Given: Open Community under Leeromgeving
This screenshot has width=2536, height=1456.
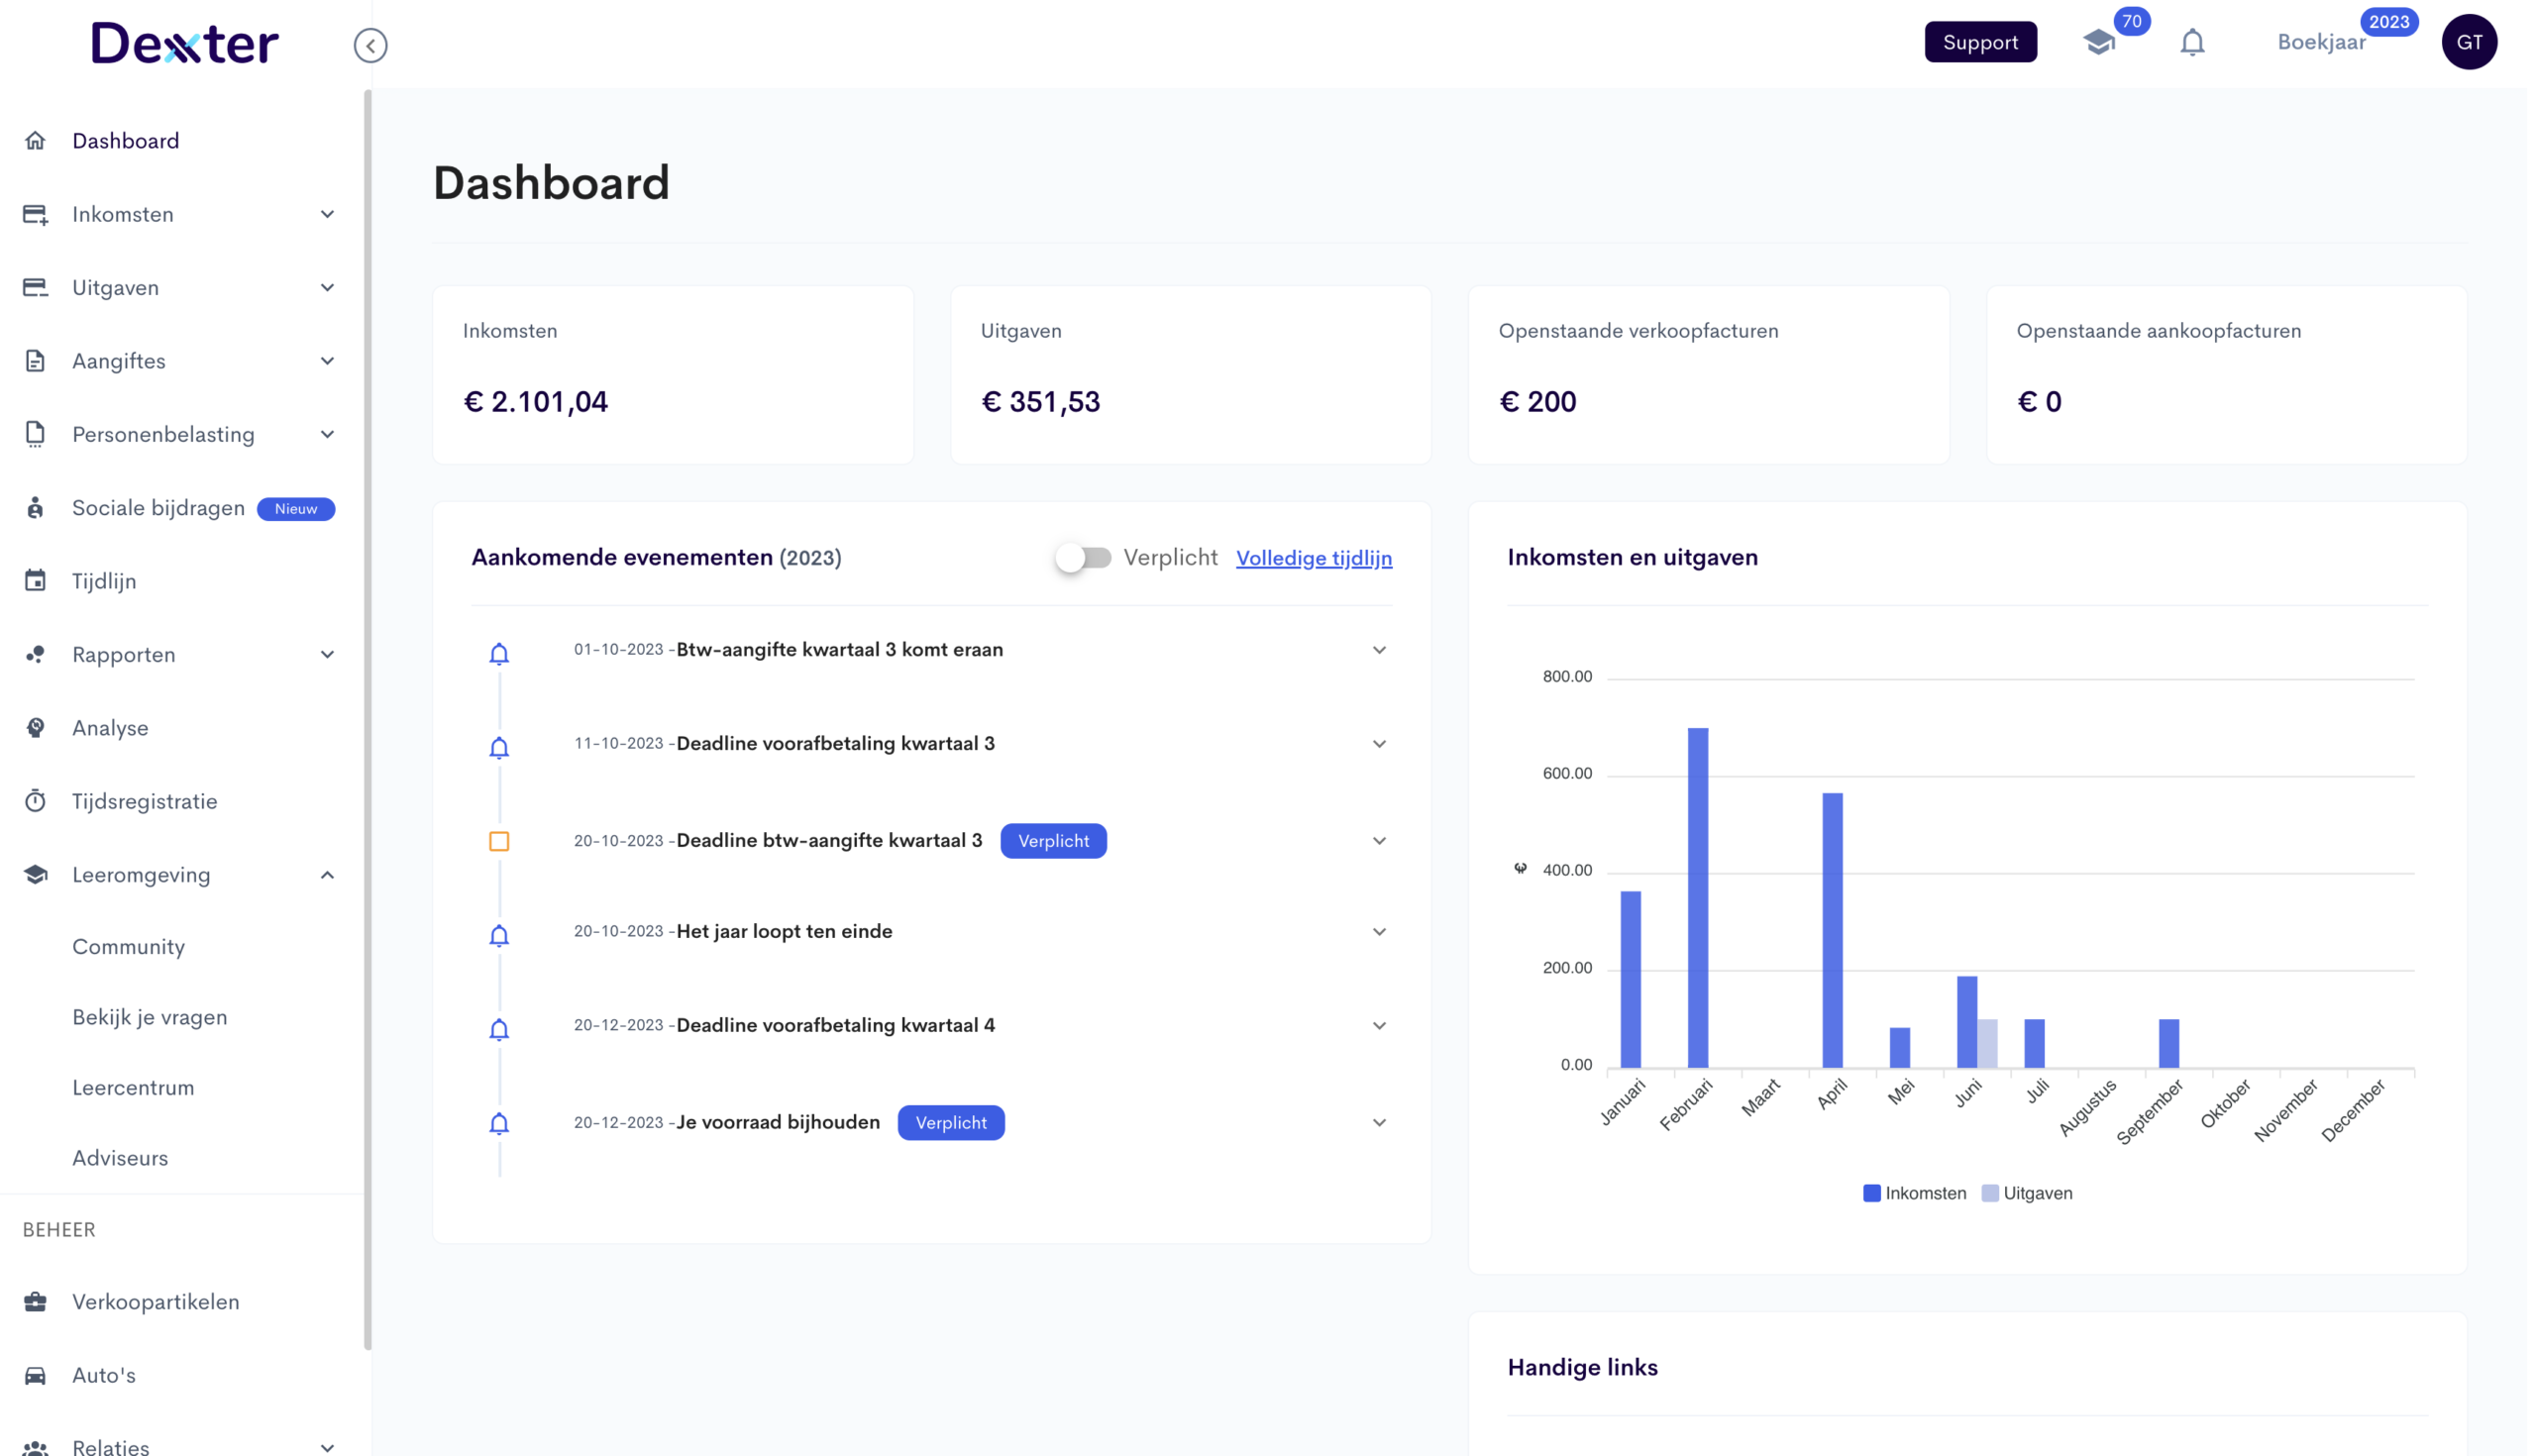Looking at the screenshot, I should pyautogui.click(x=128, y=946).
